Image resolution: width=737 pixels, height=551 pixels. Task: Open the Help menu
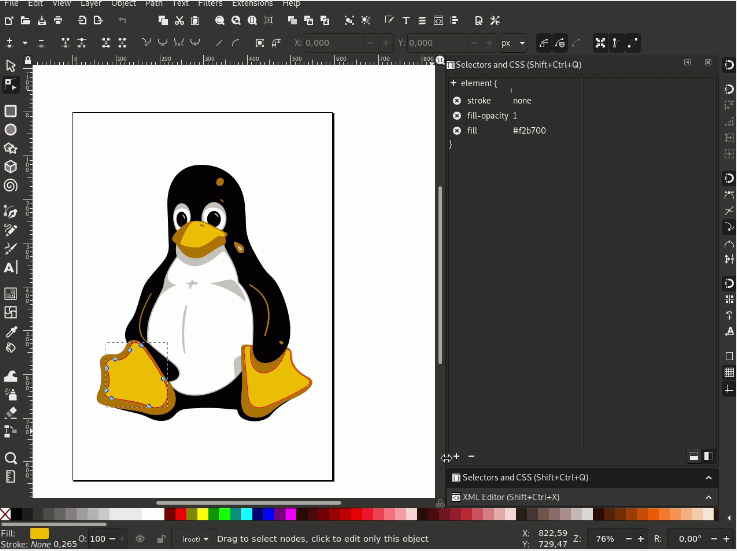(291, 3)
